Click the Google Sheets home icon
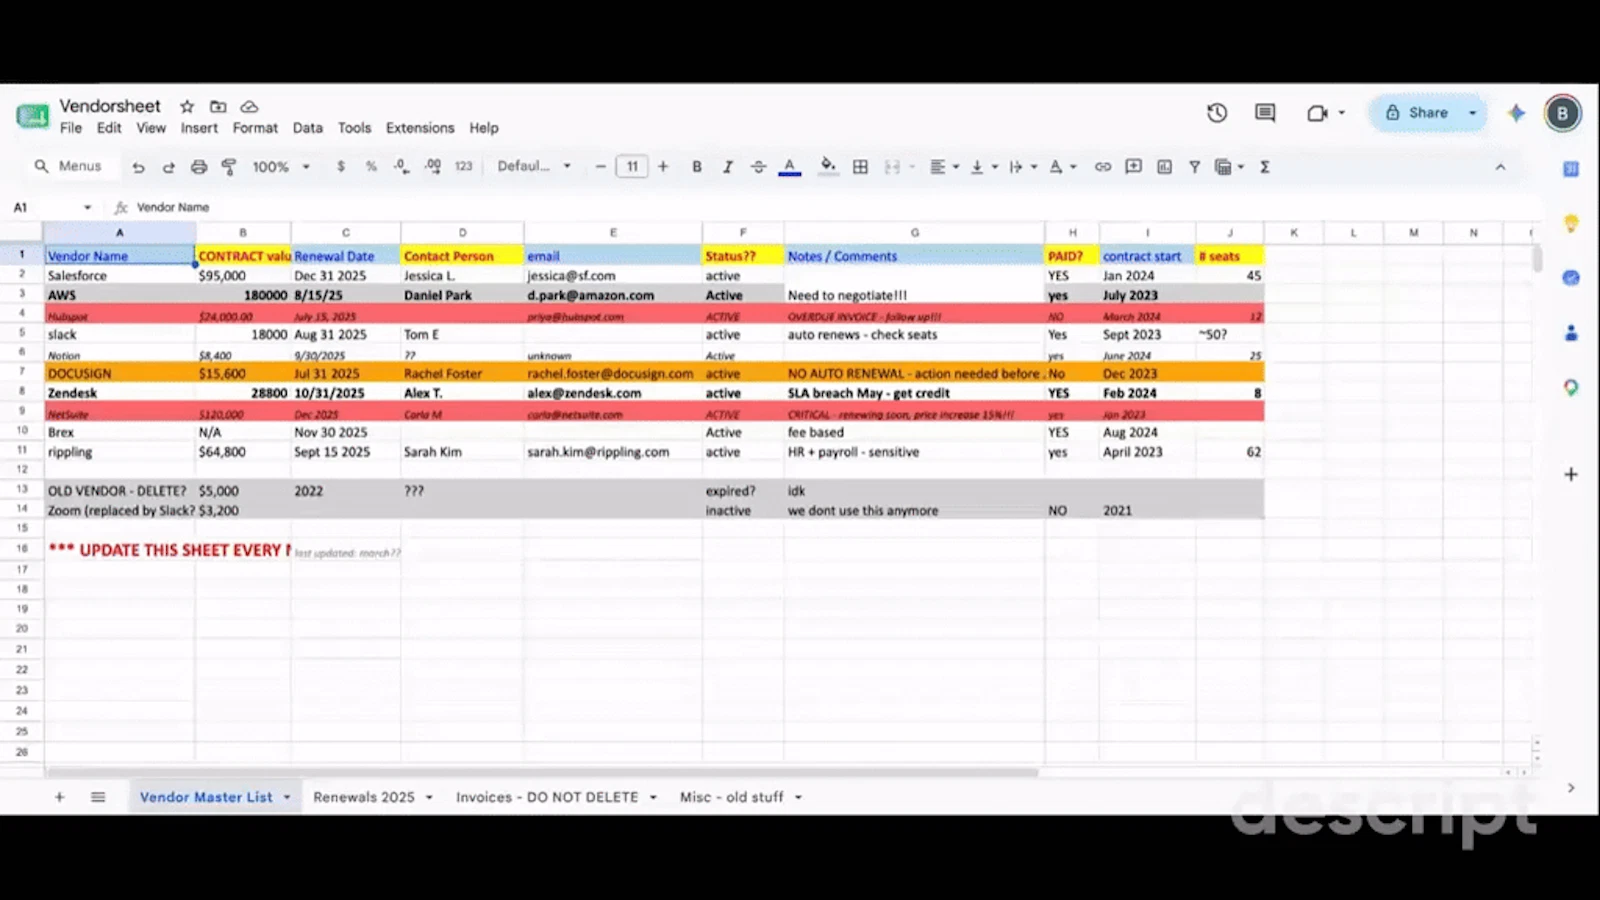Viewport: 1600px width, 900px height. point(33,116)
